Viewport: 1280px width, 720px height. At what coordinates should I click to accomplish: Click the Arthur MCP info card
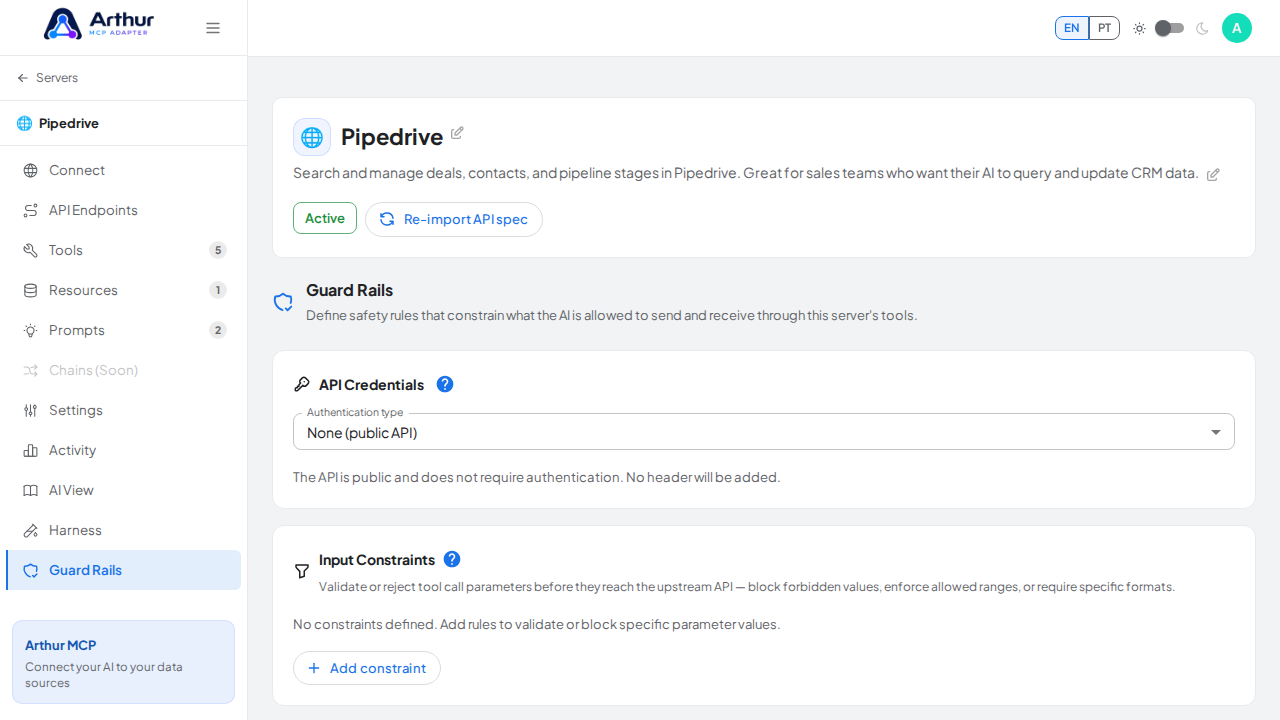(124, 662)
